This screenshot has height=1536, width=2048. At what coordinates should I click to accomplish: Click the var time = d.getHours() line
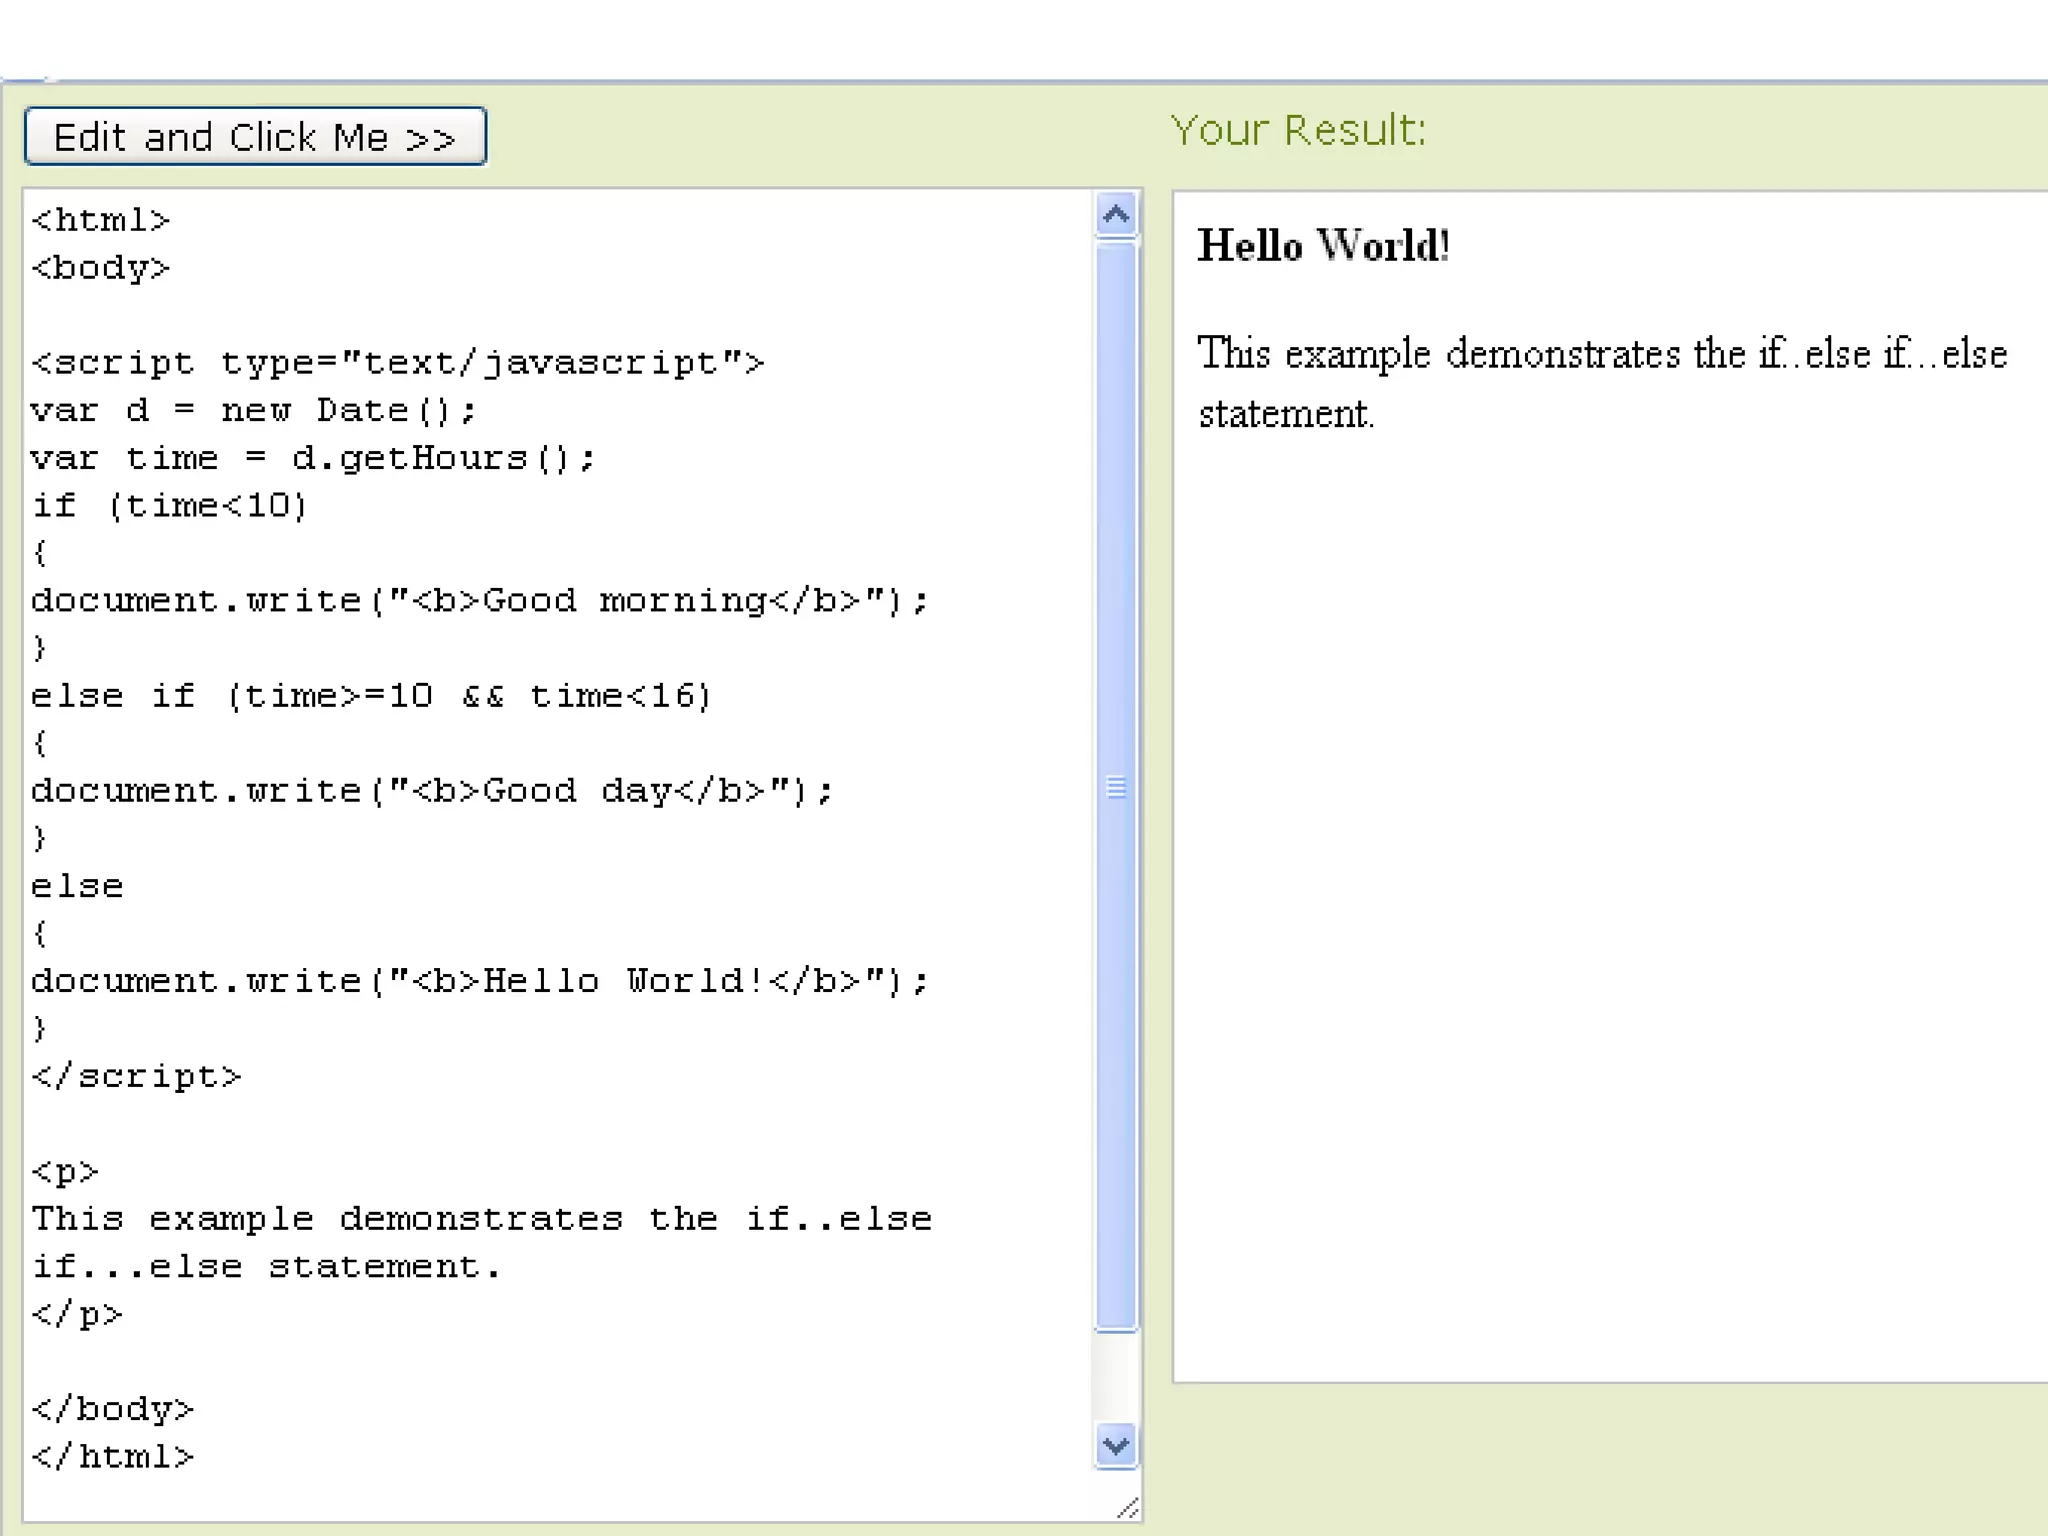tap(313, 458)
